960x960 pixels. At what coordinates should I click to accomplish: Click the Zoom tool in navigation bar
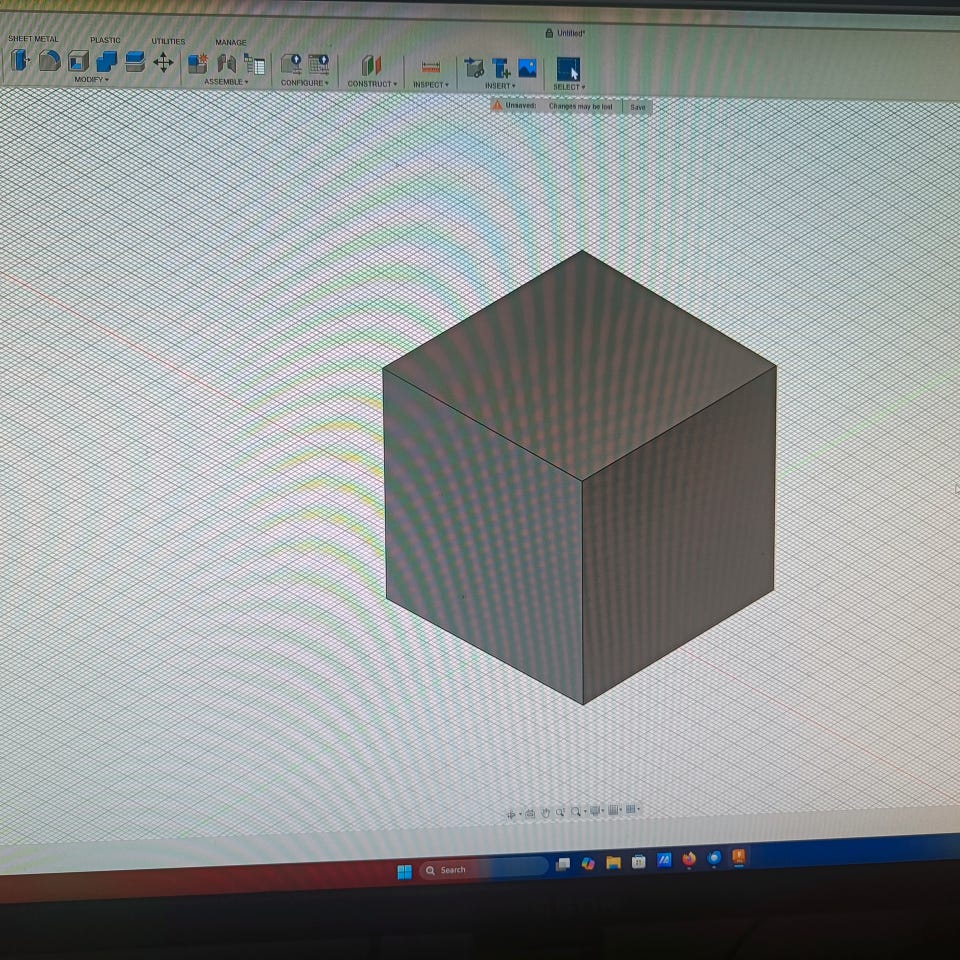560,812
